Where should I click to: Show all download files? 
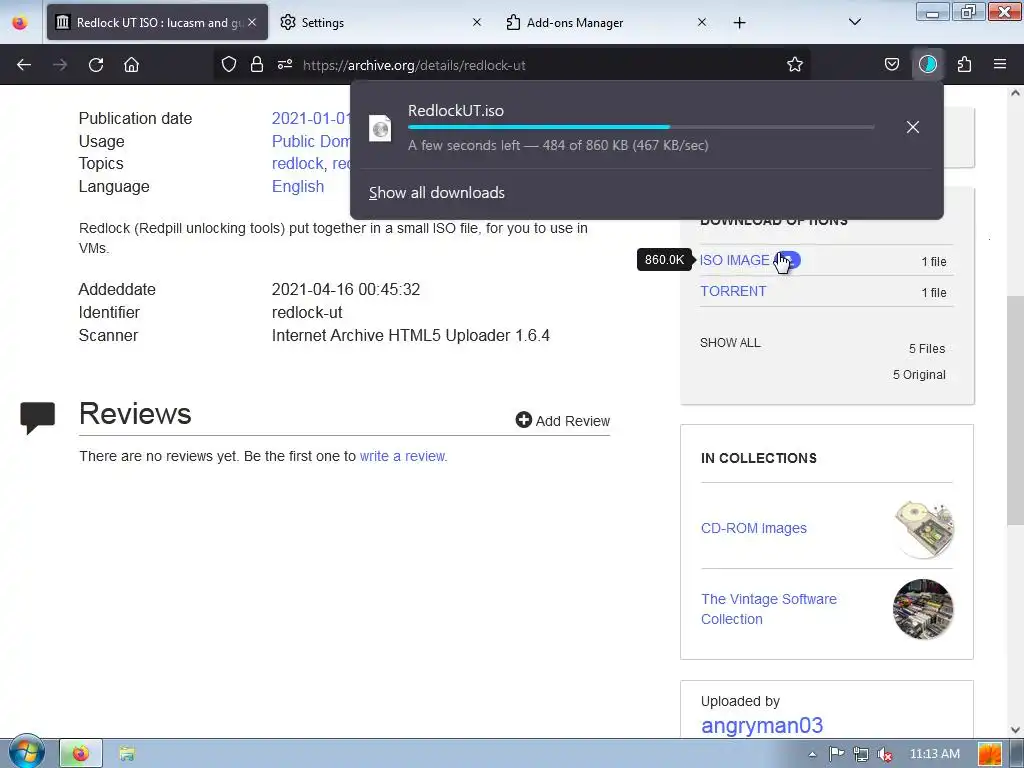click(730, 343)
